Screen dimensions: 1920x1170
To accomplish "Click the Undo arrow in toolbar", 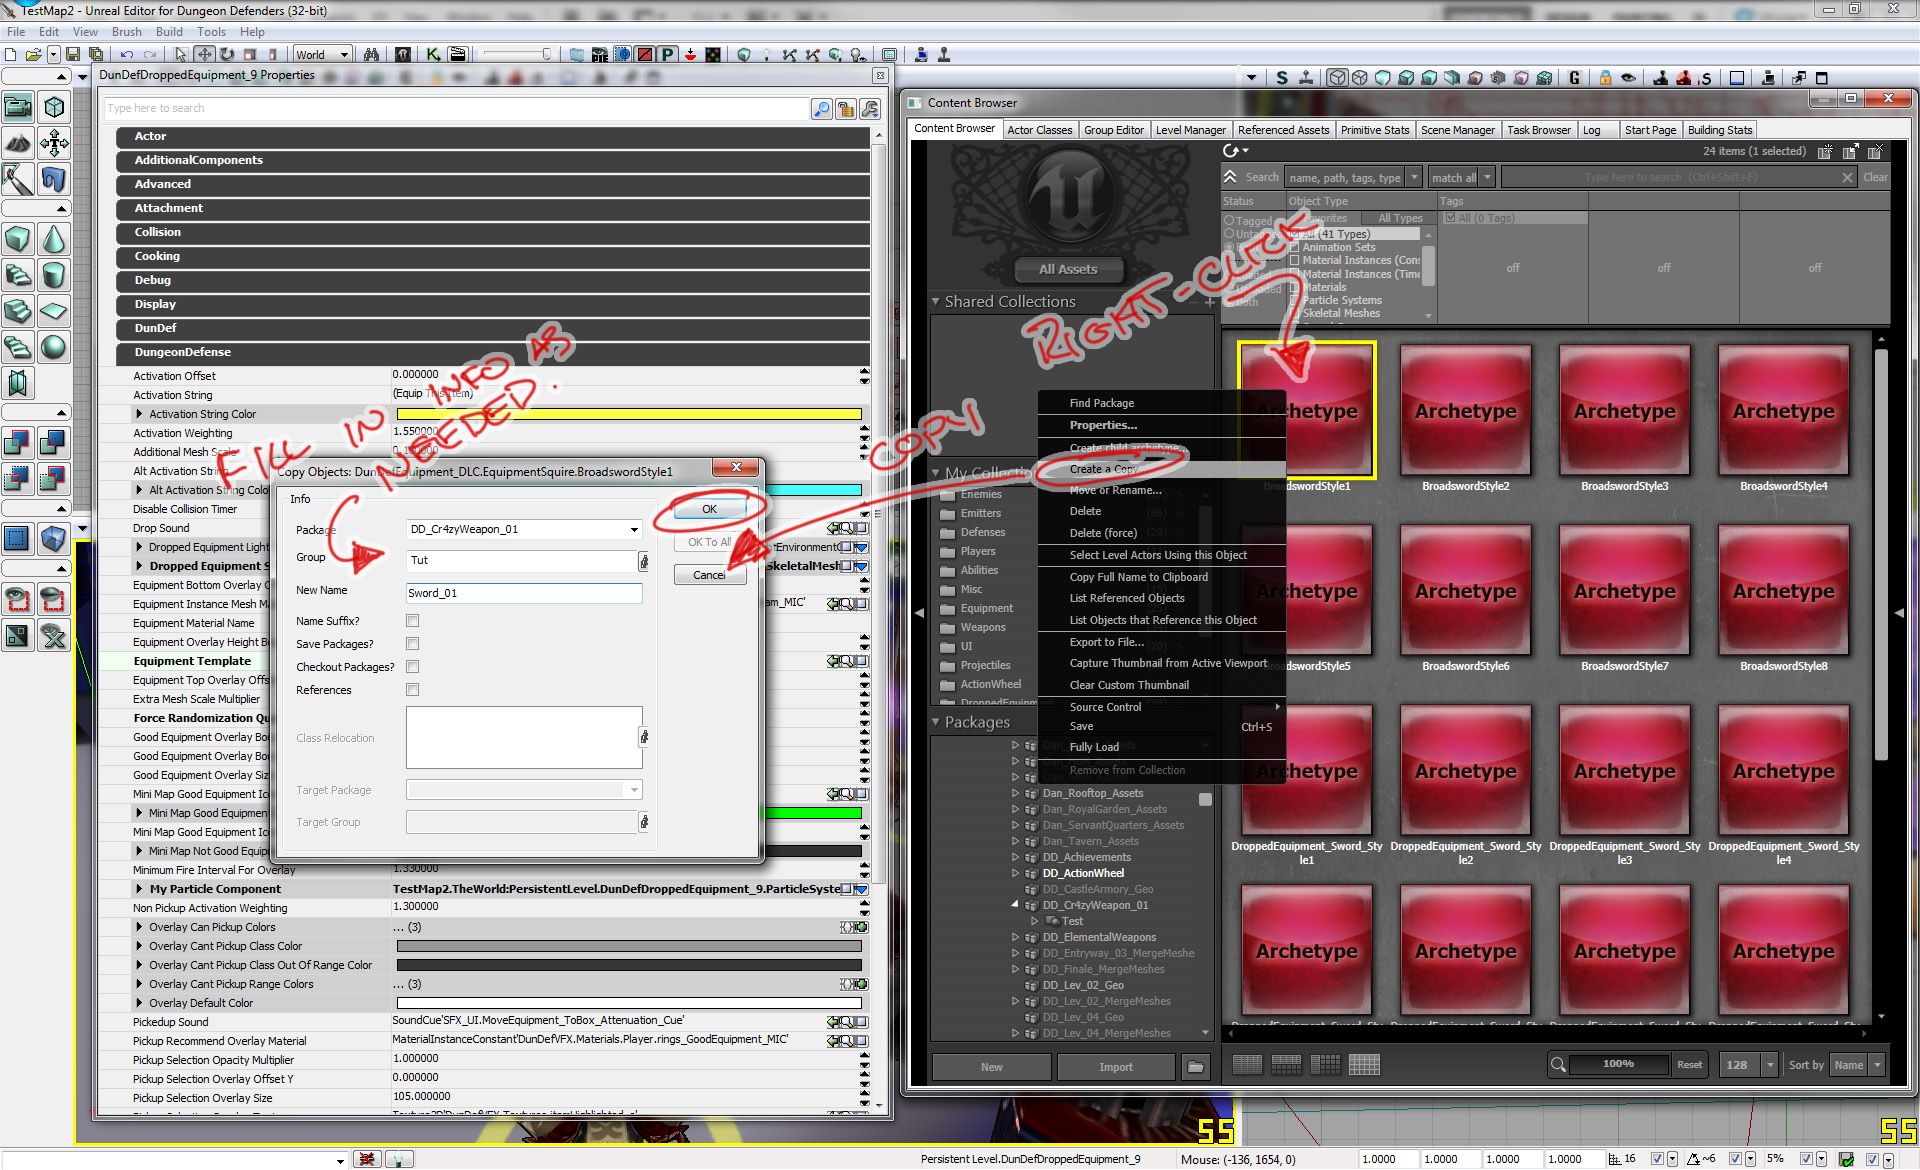I will pos(127,55).
